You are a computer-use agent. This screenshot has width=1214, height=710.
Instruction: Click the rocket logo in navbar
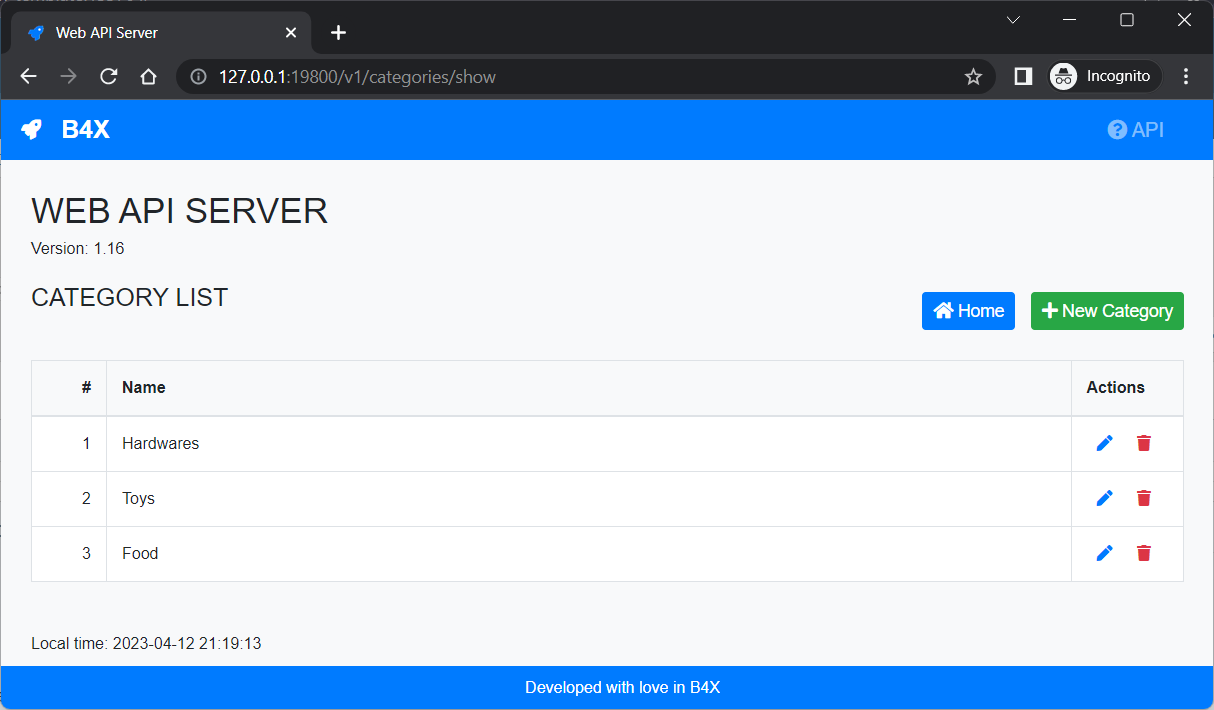click(x=32, y=130)
